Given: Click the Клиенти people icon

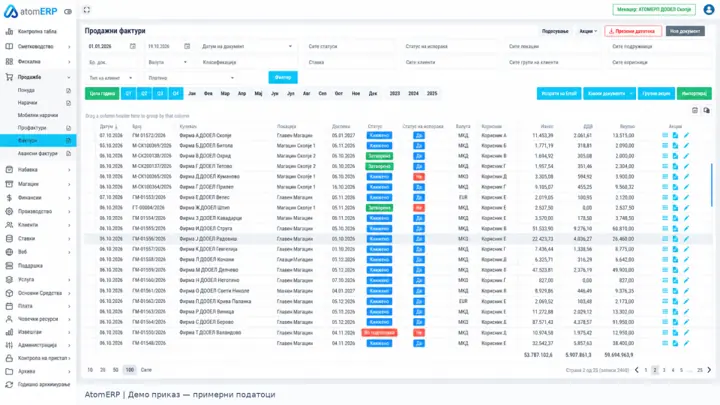Looking at the screenshot, I should (9, 225).
